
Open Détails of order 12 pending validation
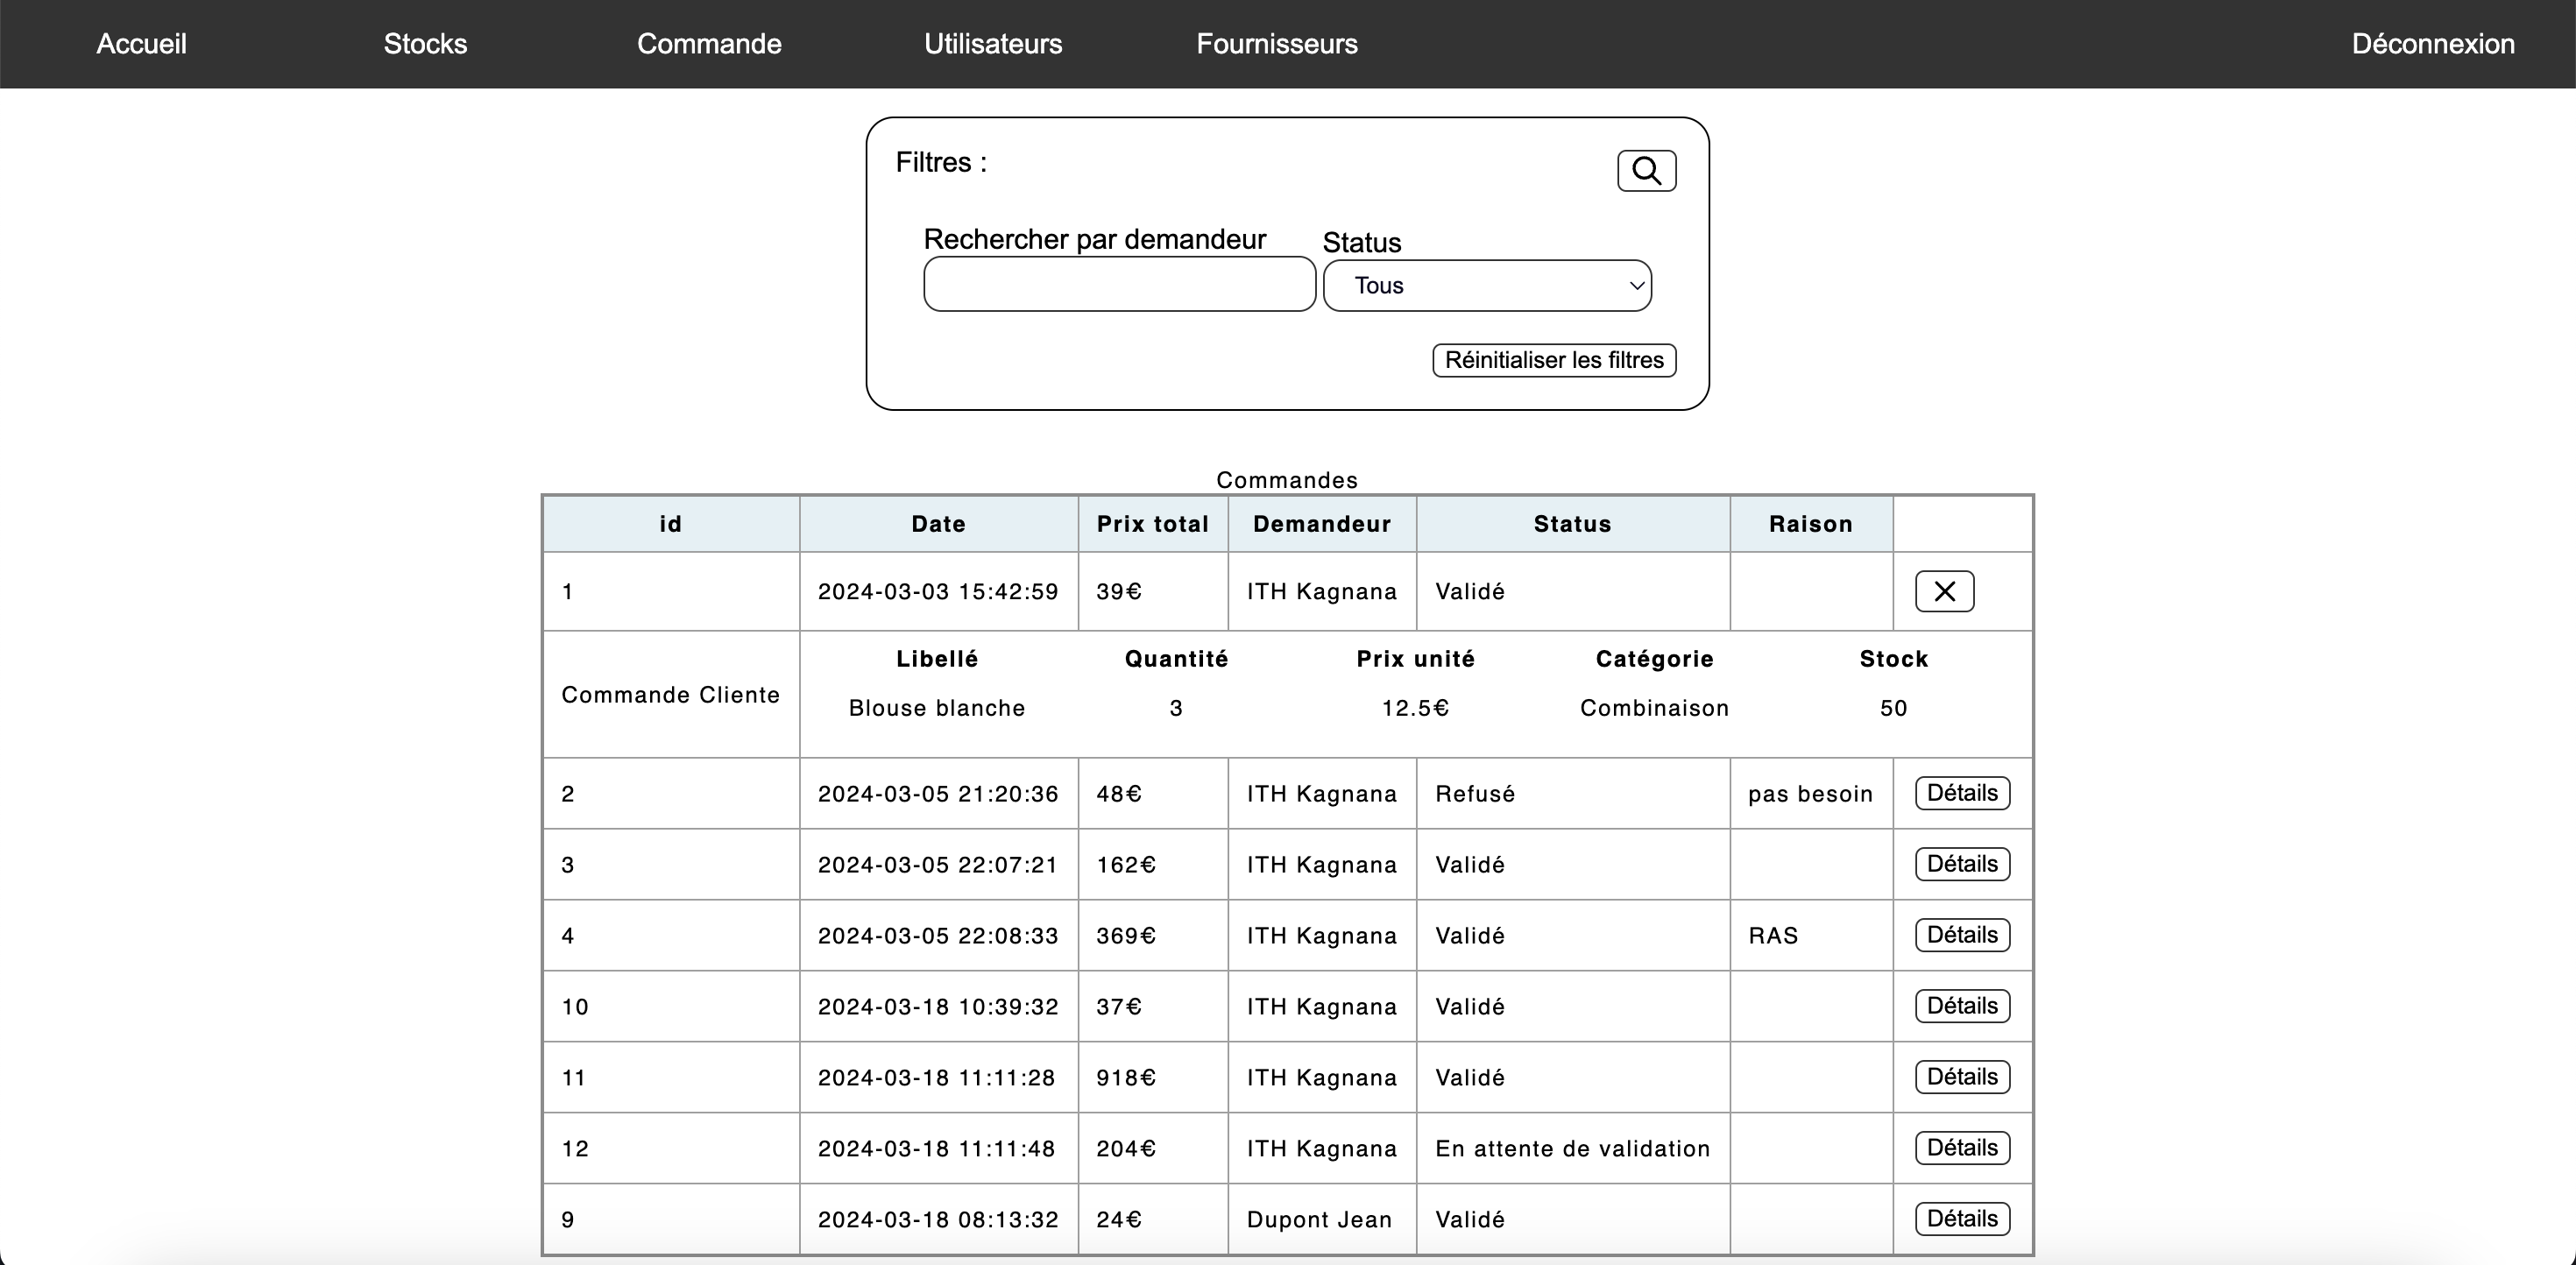(x=1960, y=1148)
